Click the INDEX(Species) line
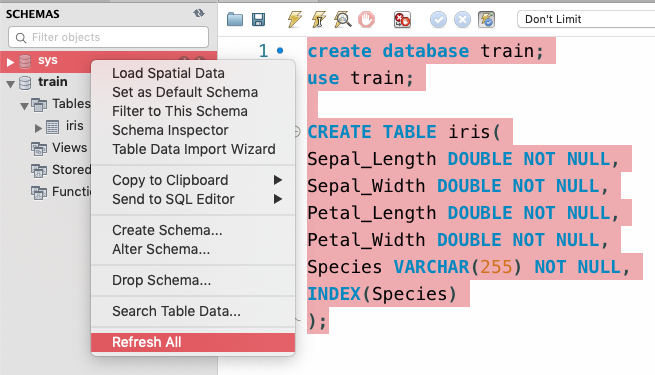Viewport: 655px width, 375px height. (x=382, y=294)
